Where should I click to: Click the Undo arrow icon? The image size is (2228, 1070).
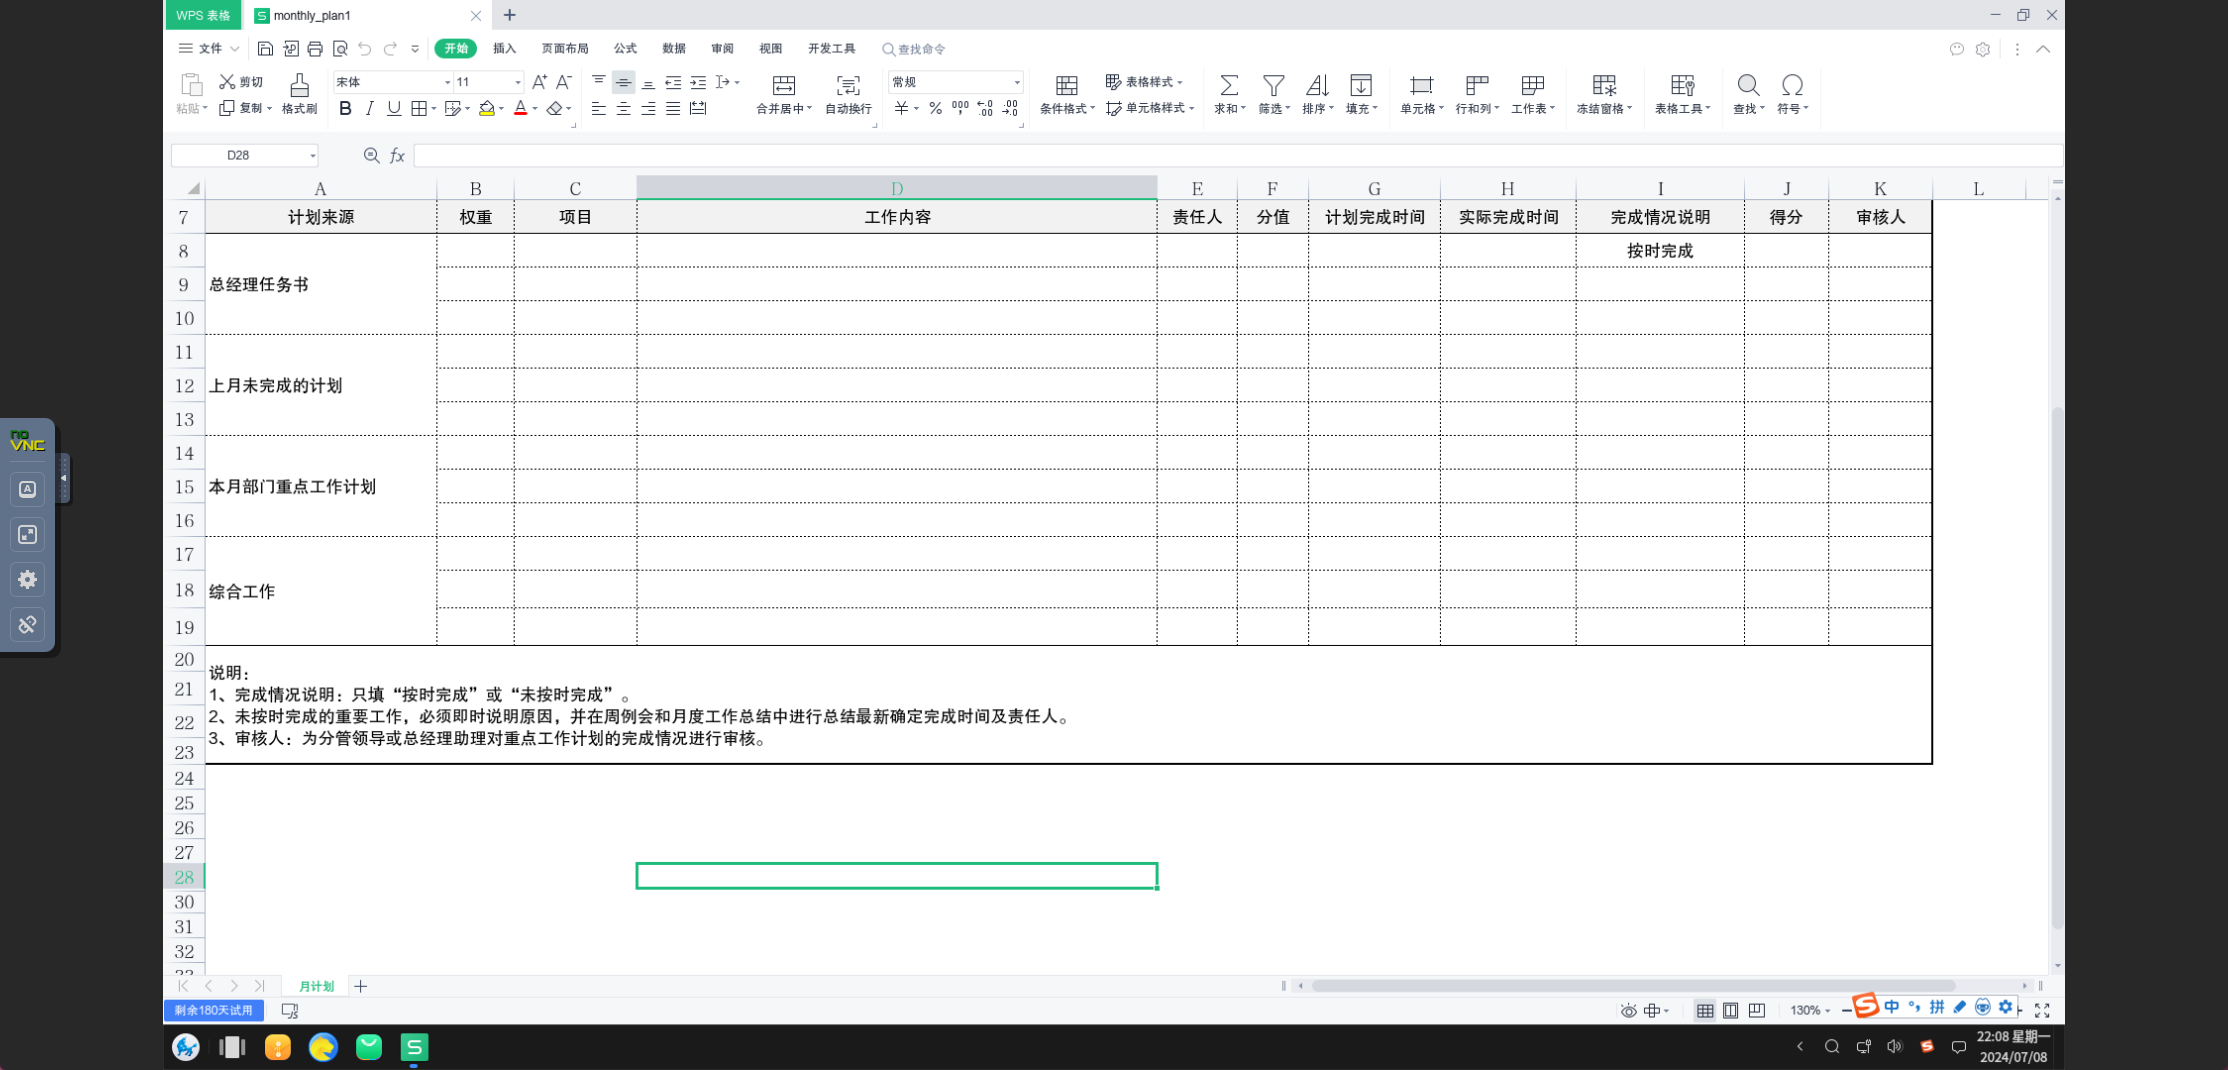365,49
